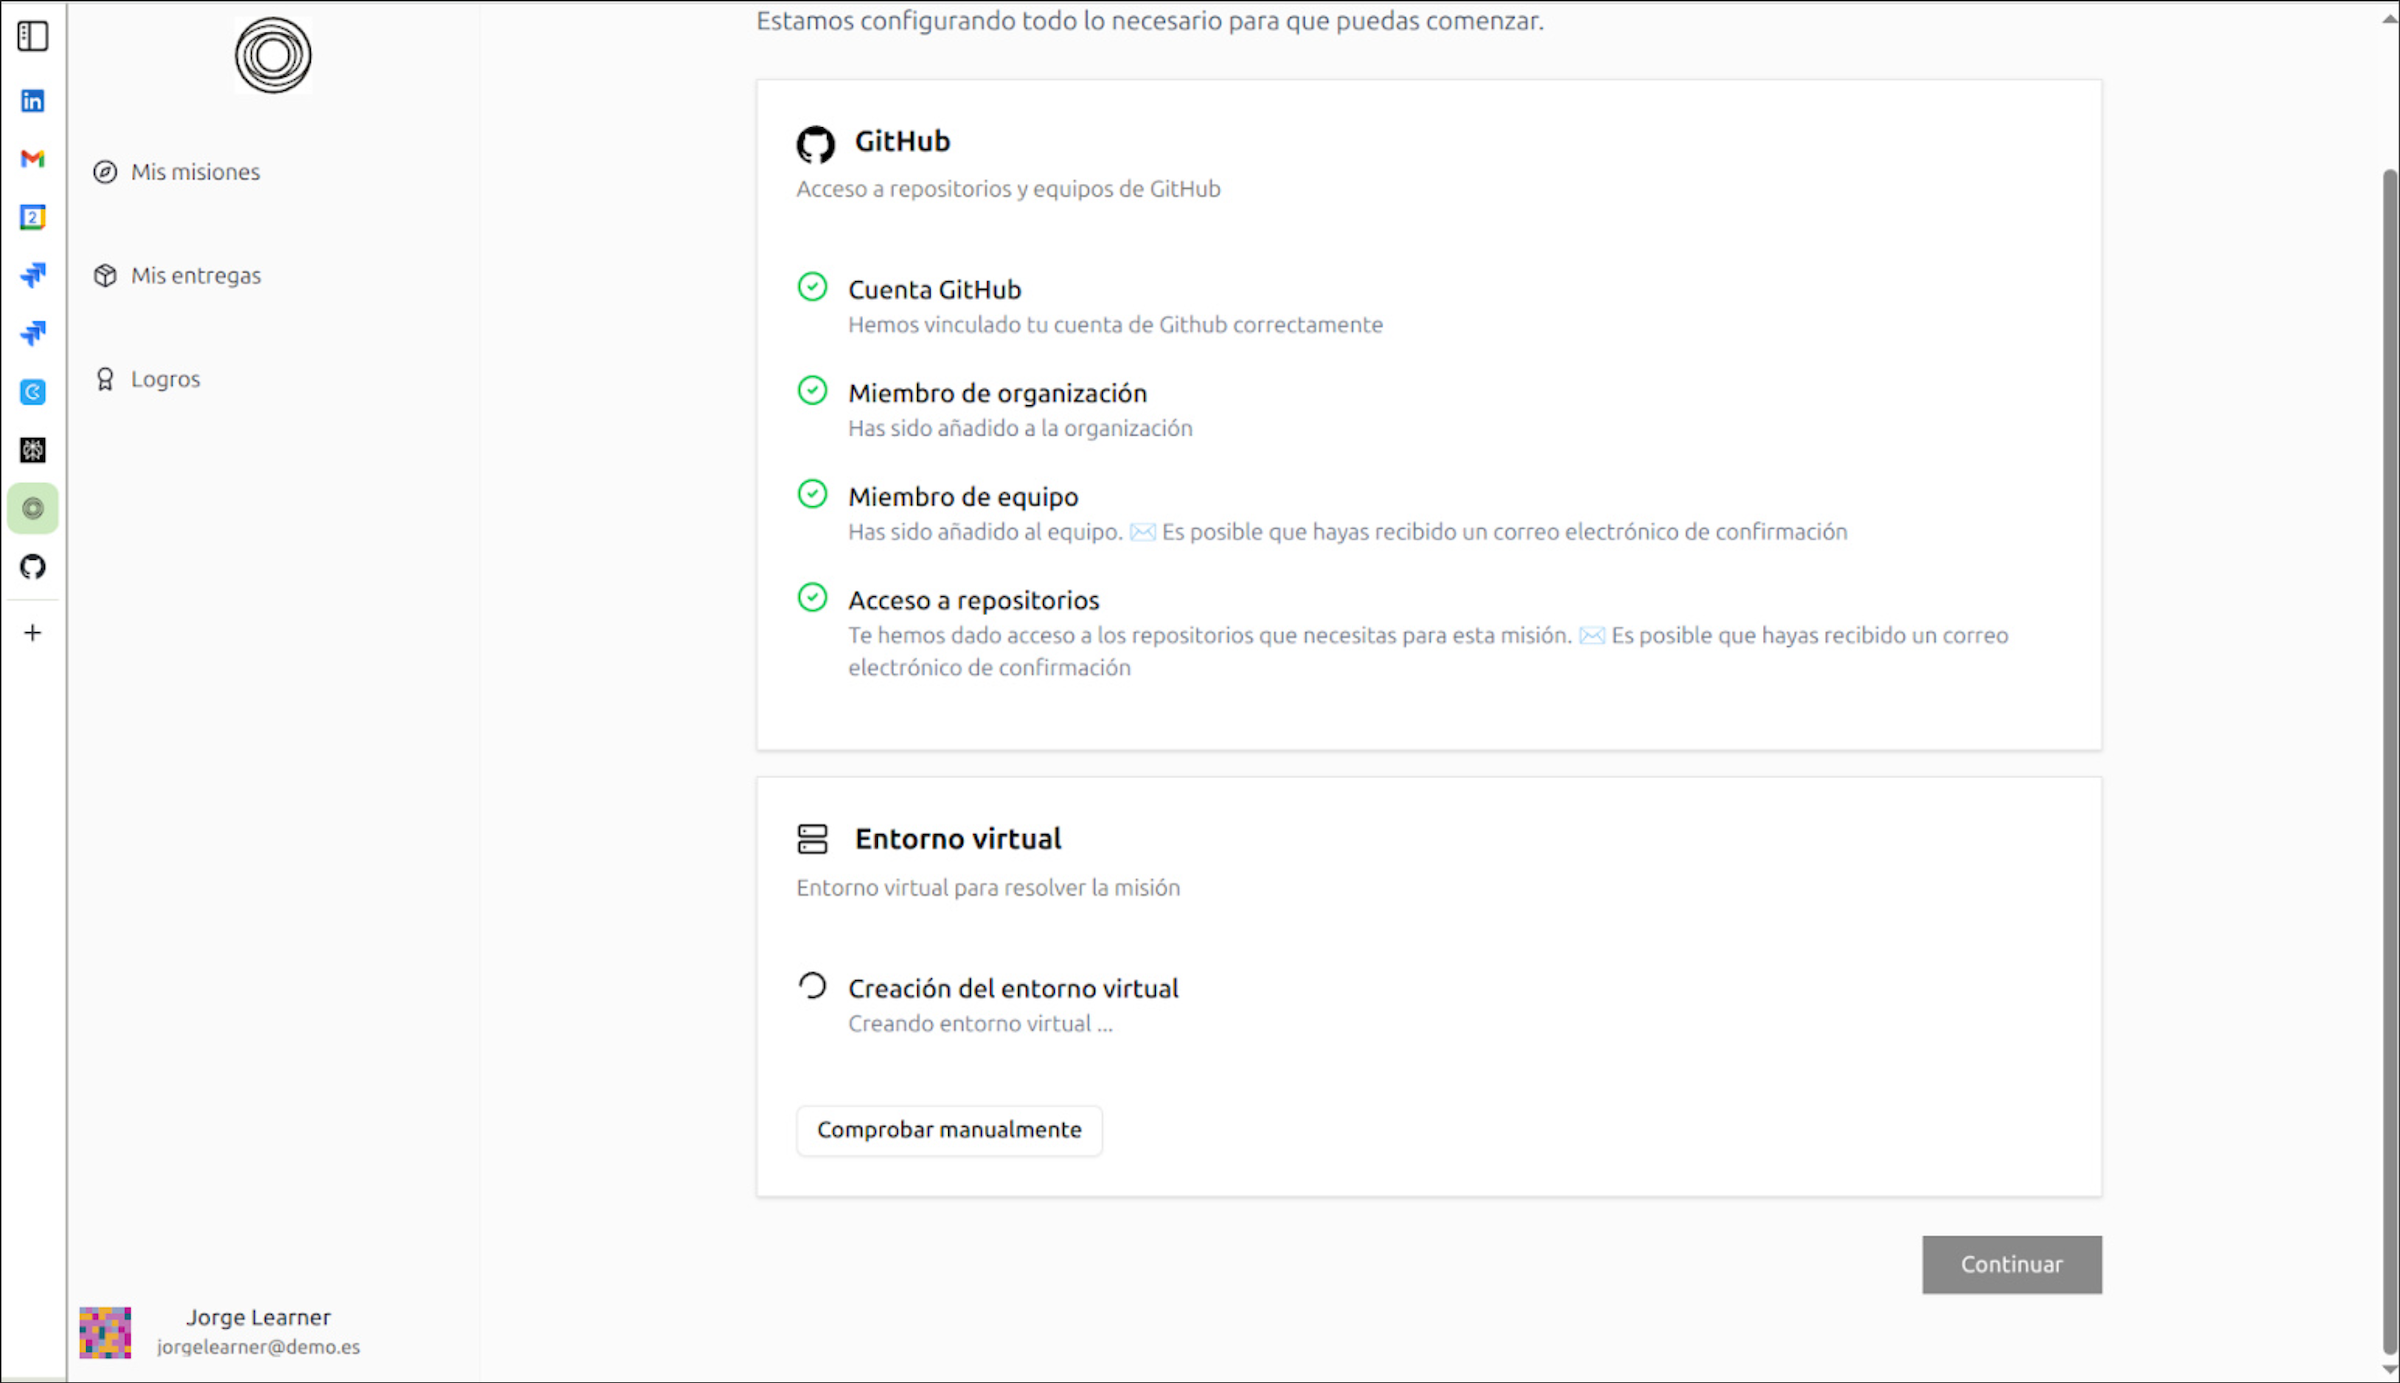Screen dimensions: 2400x1383
Task: Click the green highlighted app sidebar icon
Action: (x=32, y=509)
